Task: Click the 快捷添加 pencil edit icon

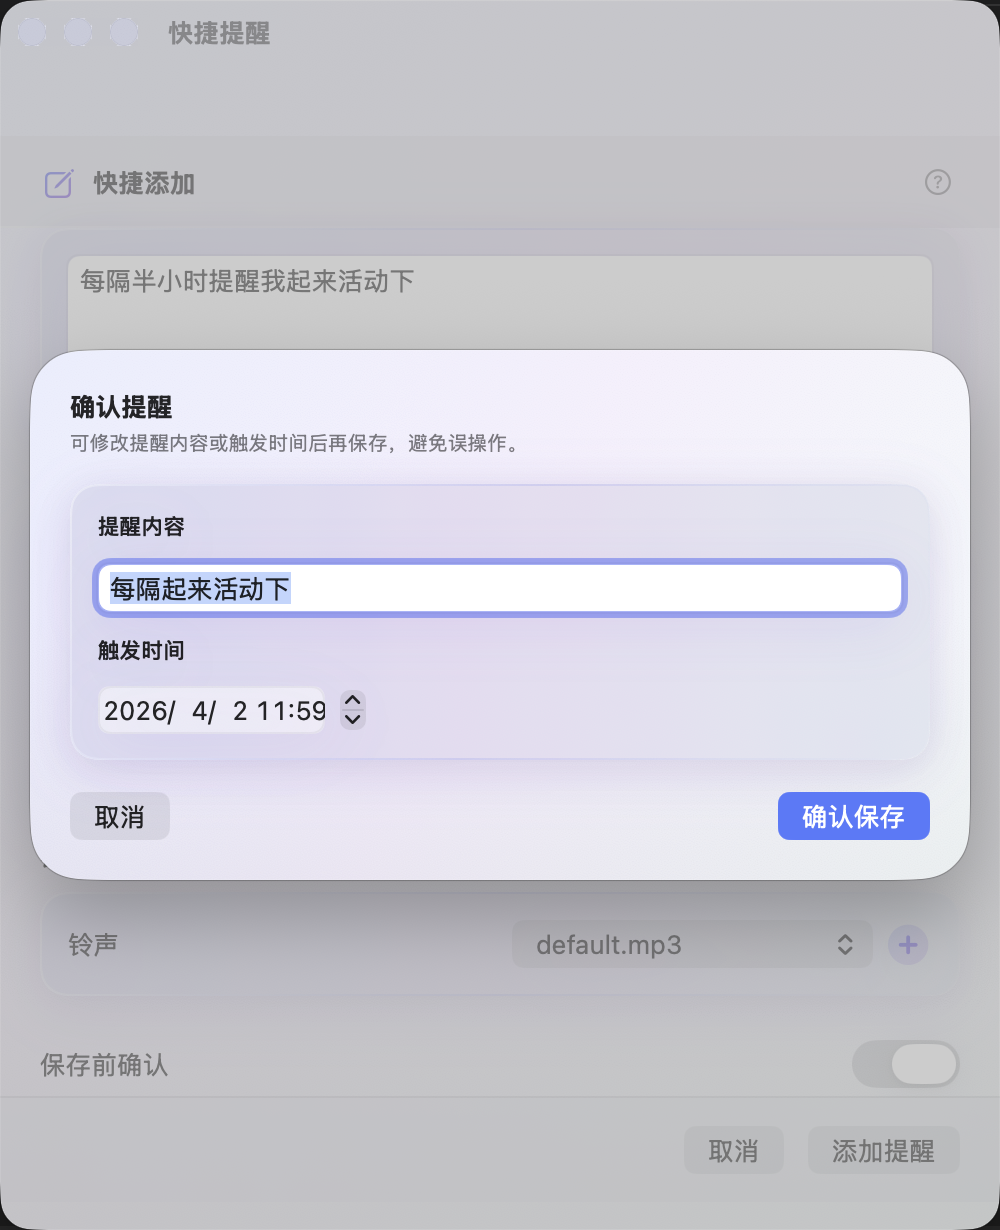Action: 59,184
